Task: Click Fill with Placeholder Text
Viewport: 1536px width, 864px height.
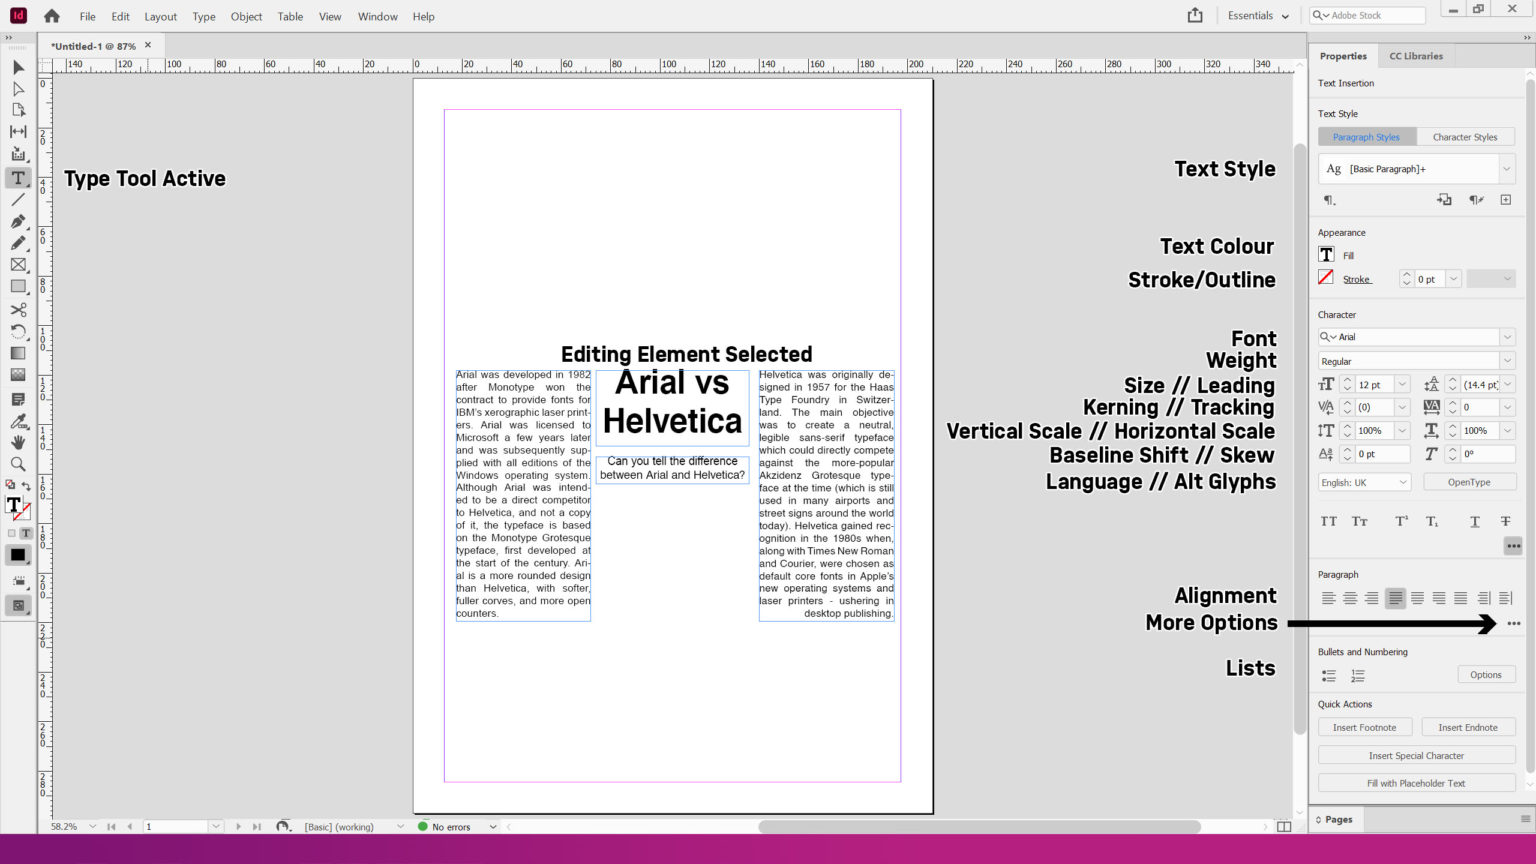Action: click(x=1416, y=783)
